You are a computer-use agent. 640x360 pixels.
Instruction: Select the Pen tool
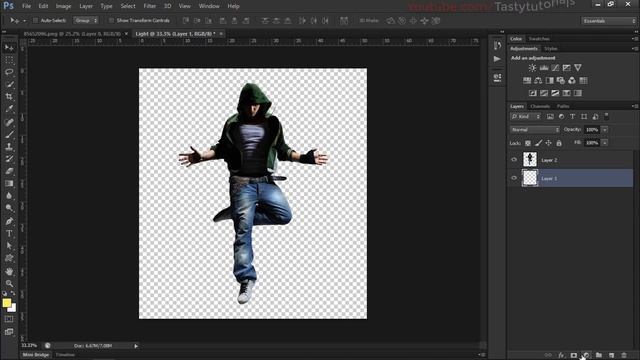coord(9,221)
